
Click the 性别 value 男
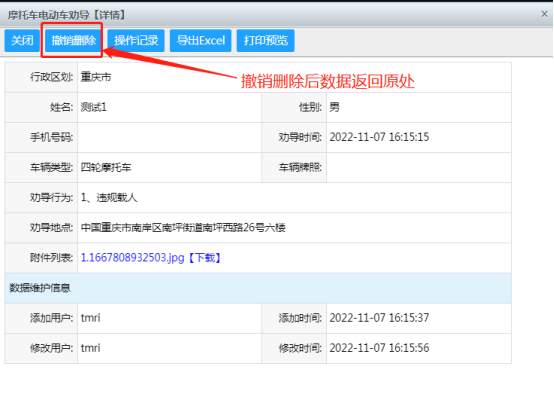(334, 107)
